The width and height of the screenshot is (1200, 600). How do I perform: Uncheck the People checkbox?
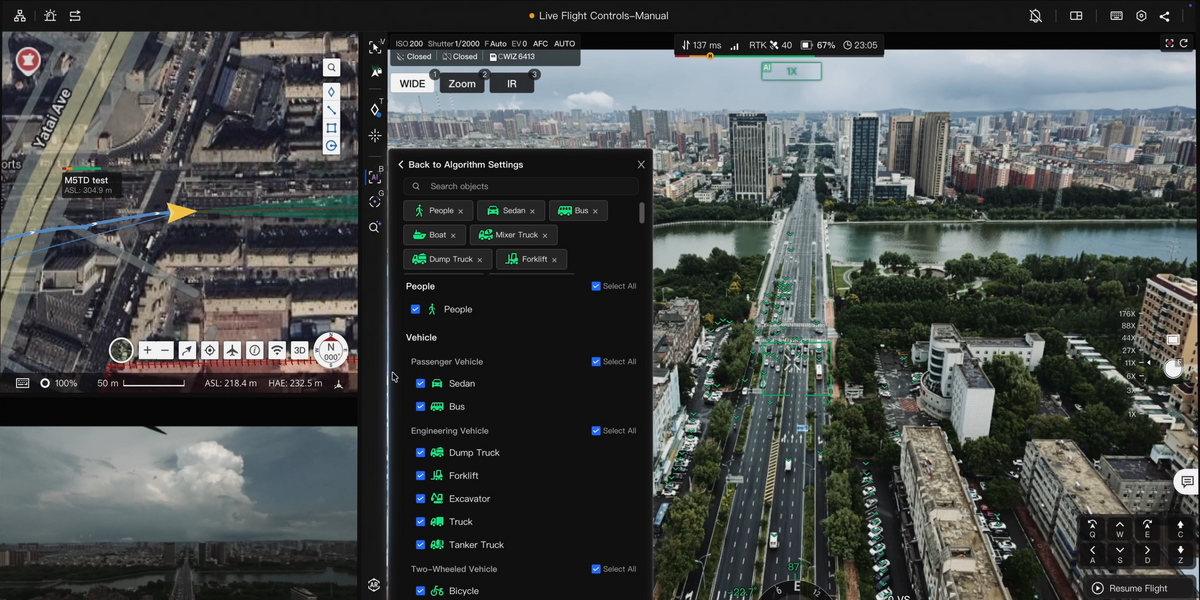tap(415, 309)
